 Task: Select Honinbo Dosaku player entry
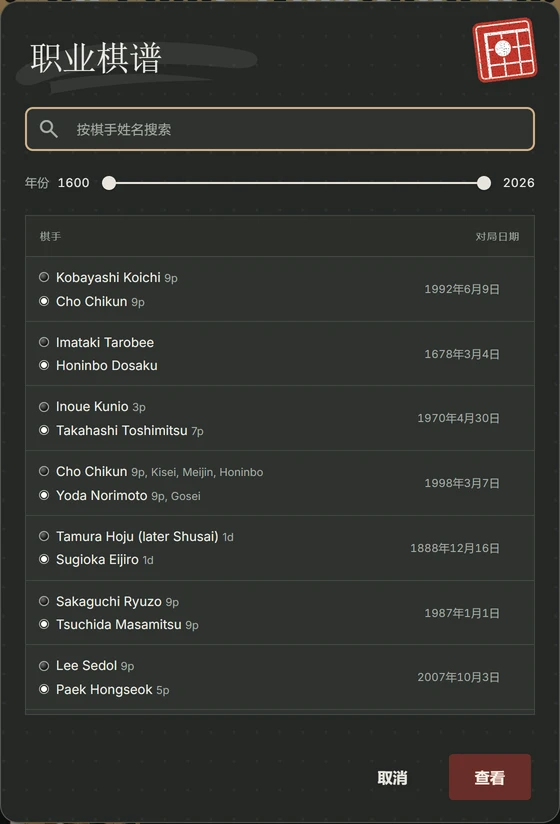tap(107, 366)
